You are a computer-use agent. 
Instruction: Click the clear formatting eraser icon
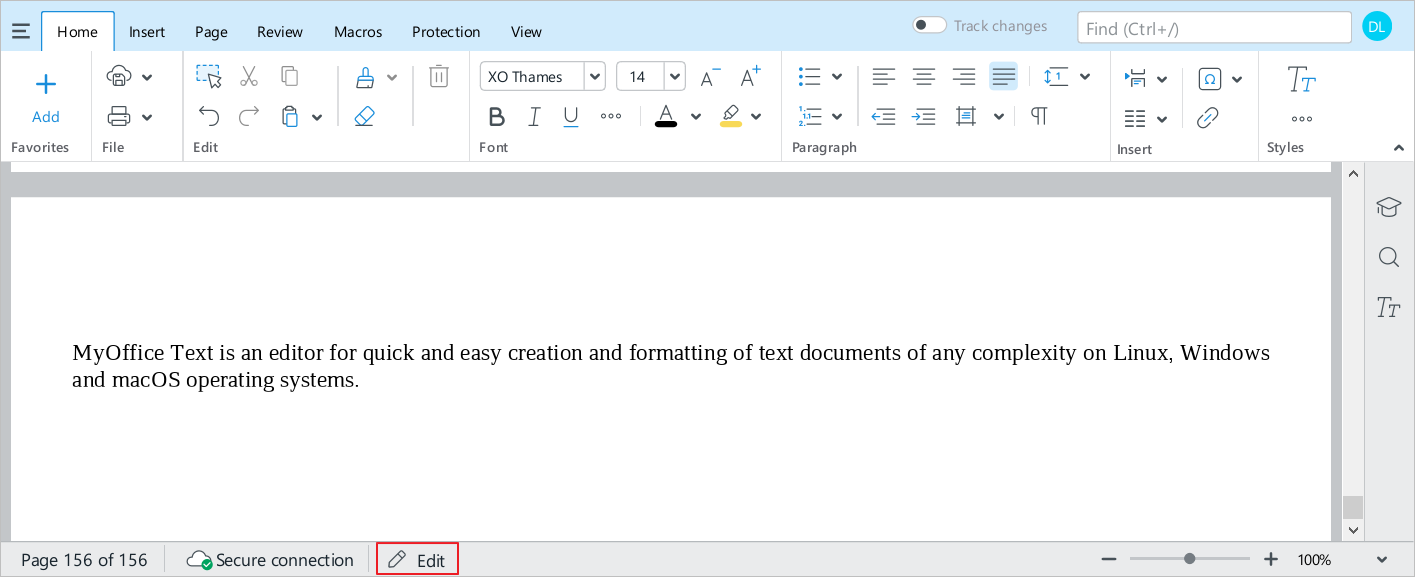pos(365,117)
